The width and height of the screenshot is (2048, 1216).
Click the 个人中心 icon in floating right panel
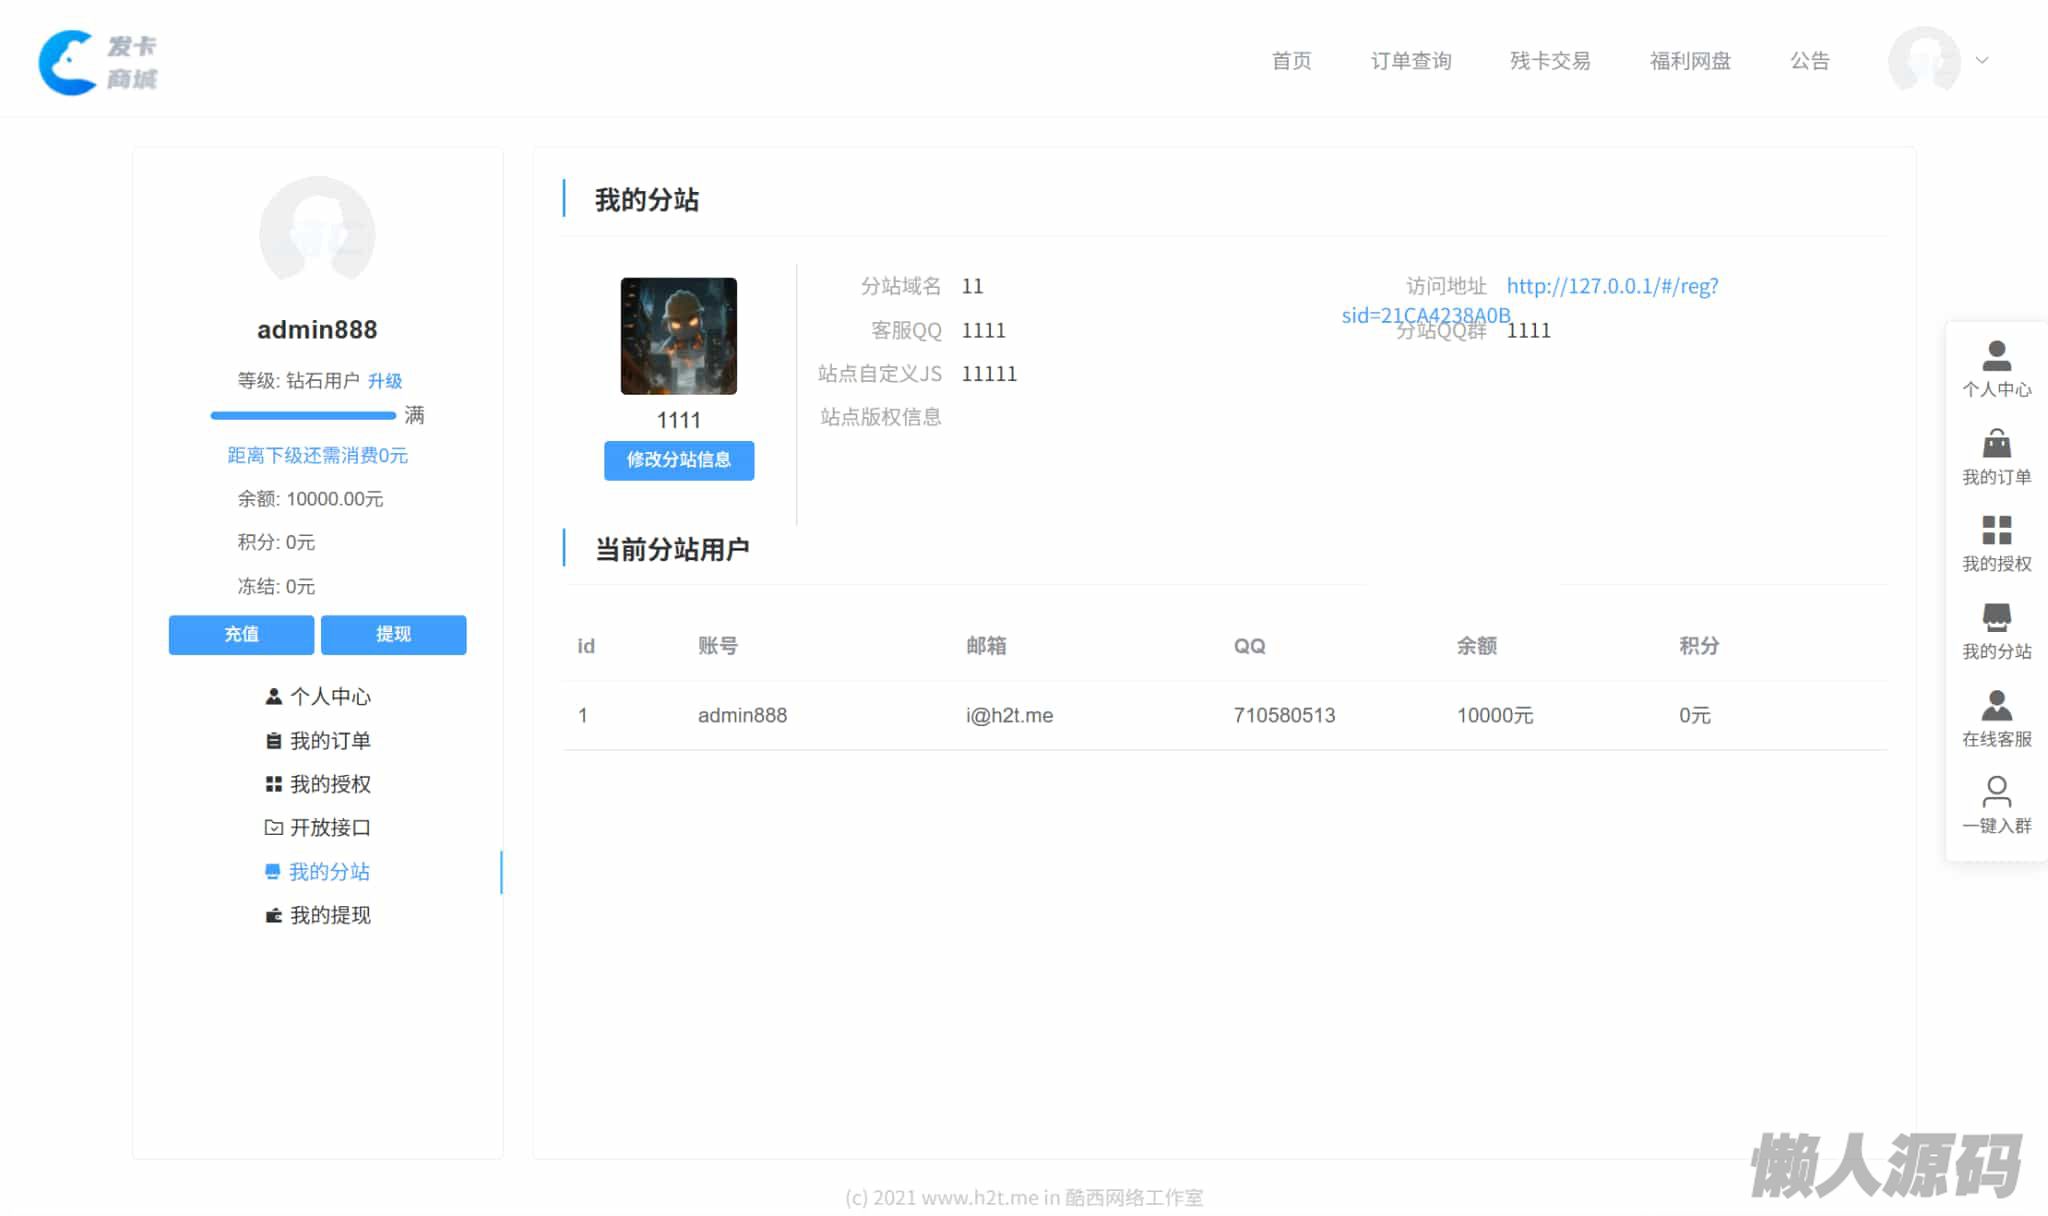click(x=1996, y=356)
